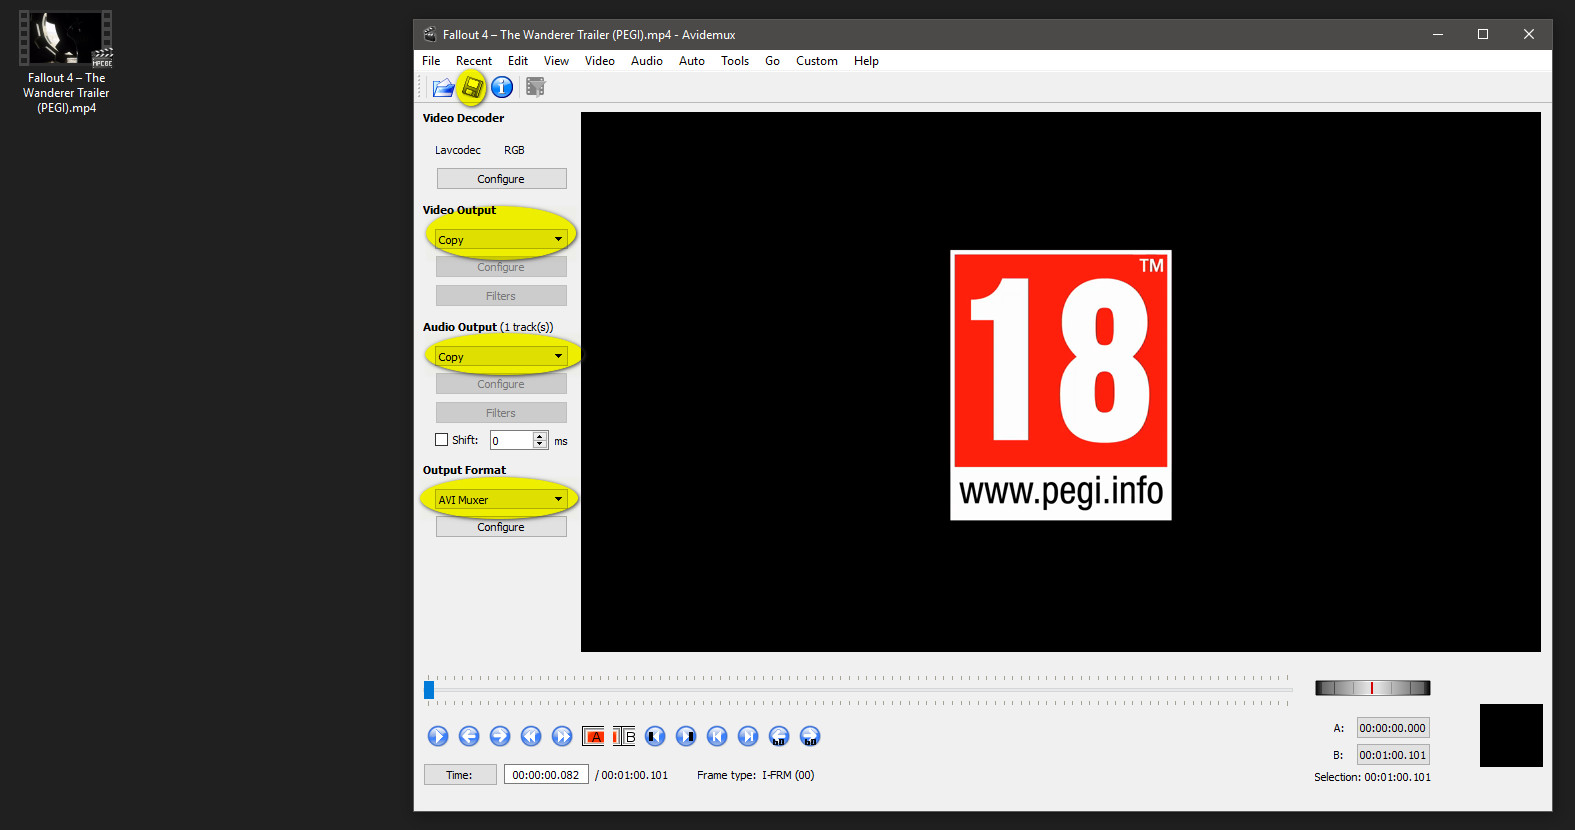1575x830 pixels.
Task: Click Configure under Video Decoder
Action: pyautogui.click(x=501, y=179)
